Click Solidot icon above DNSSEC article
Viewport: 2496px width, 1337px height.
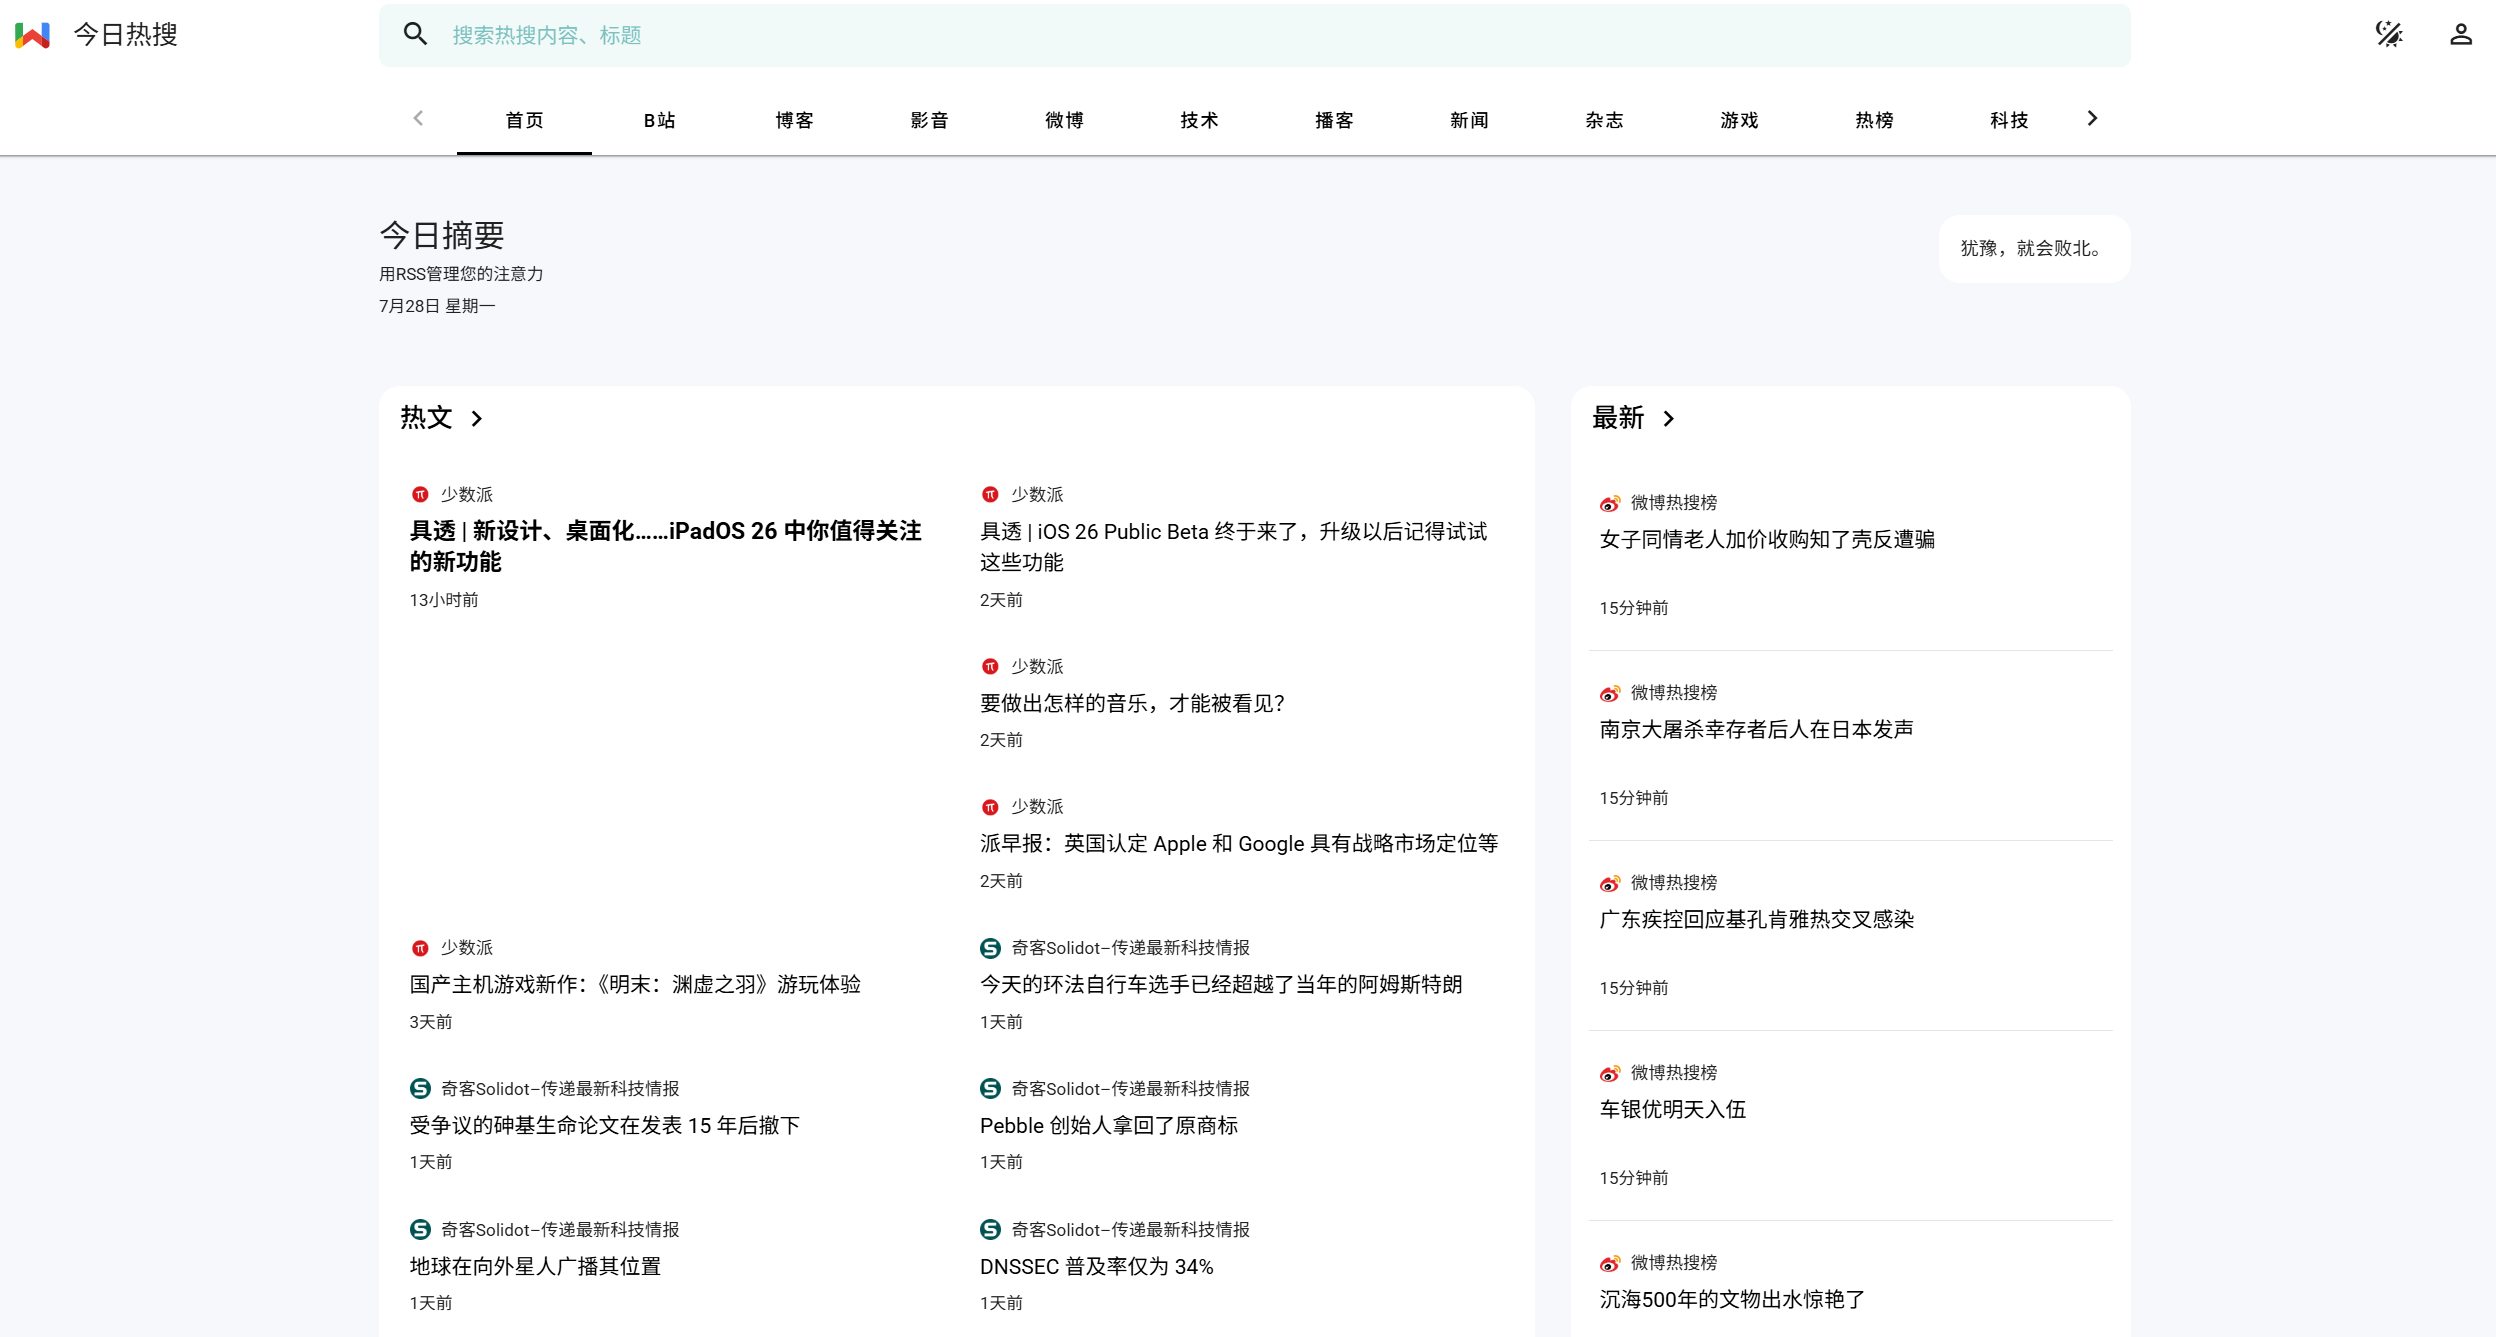click(990, 1230)
